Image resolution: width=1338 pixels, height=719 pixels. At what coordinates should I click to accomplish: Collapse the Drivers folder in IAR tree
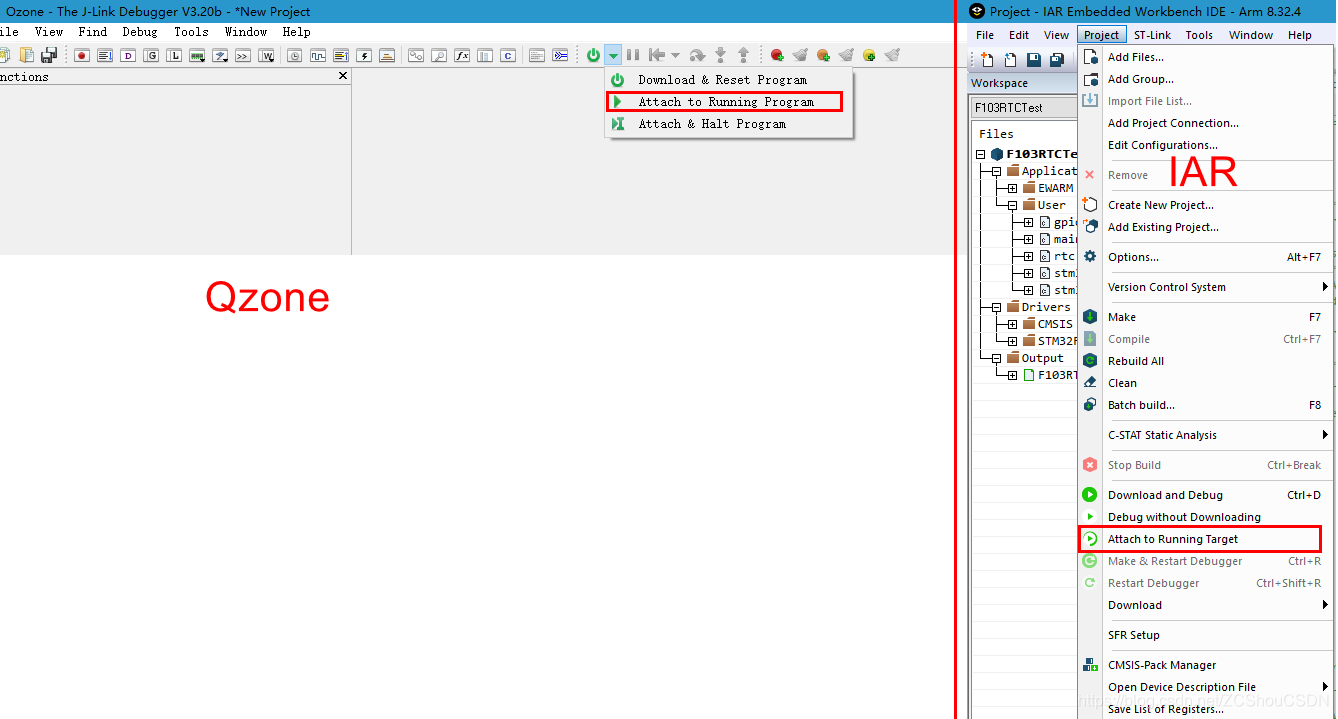pyautogui.click(x=996, y=307)
